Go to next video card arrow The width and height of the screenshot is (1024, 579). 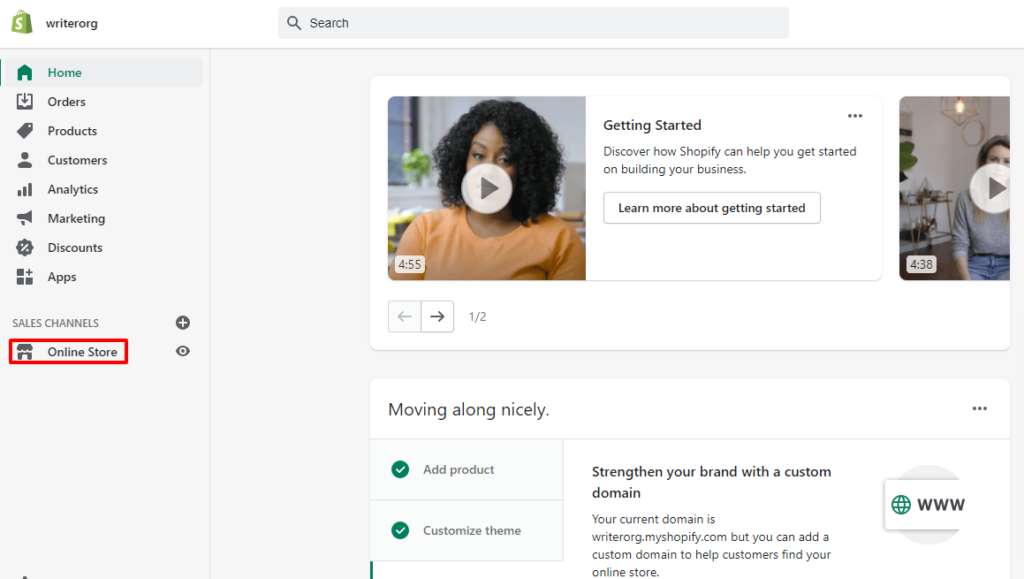(437, 316)
